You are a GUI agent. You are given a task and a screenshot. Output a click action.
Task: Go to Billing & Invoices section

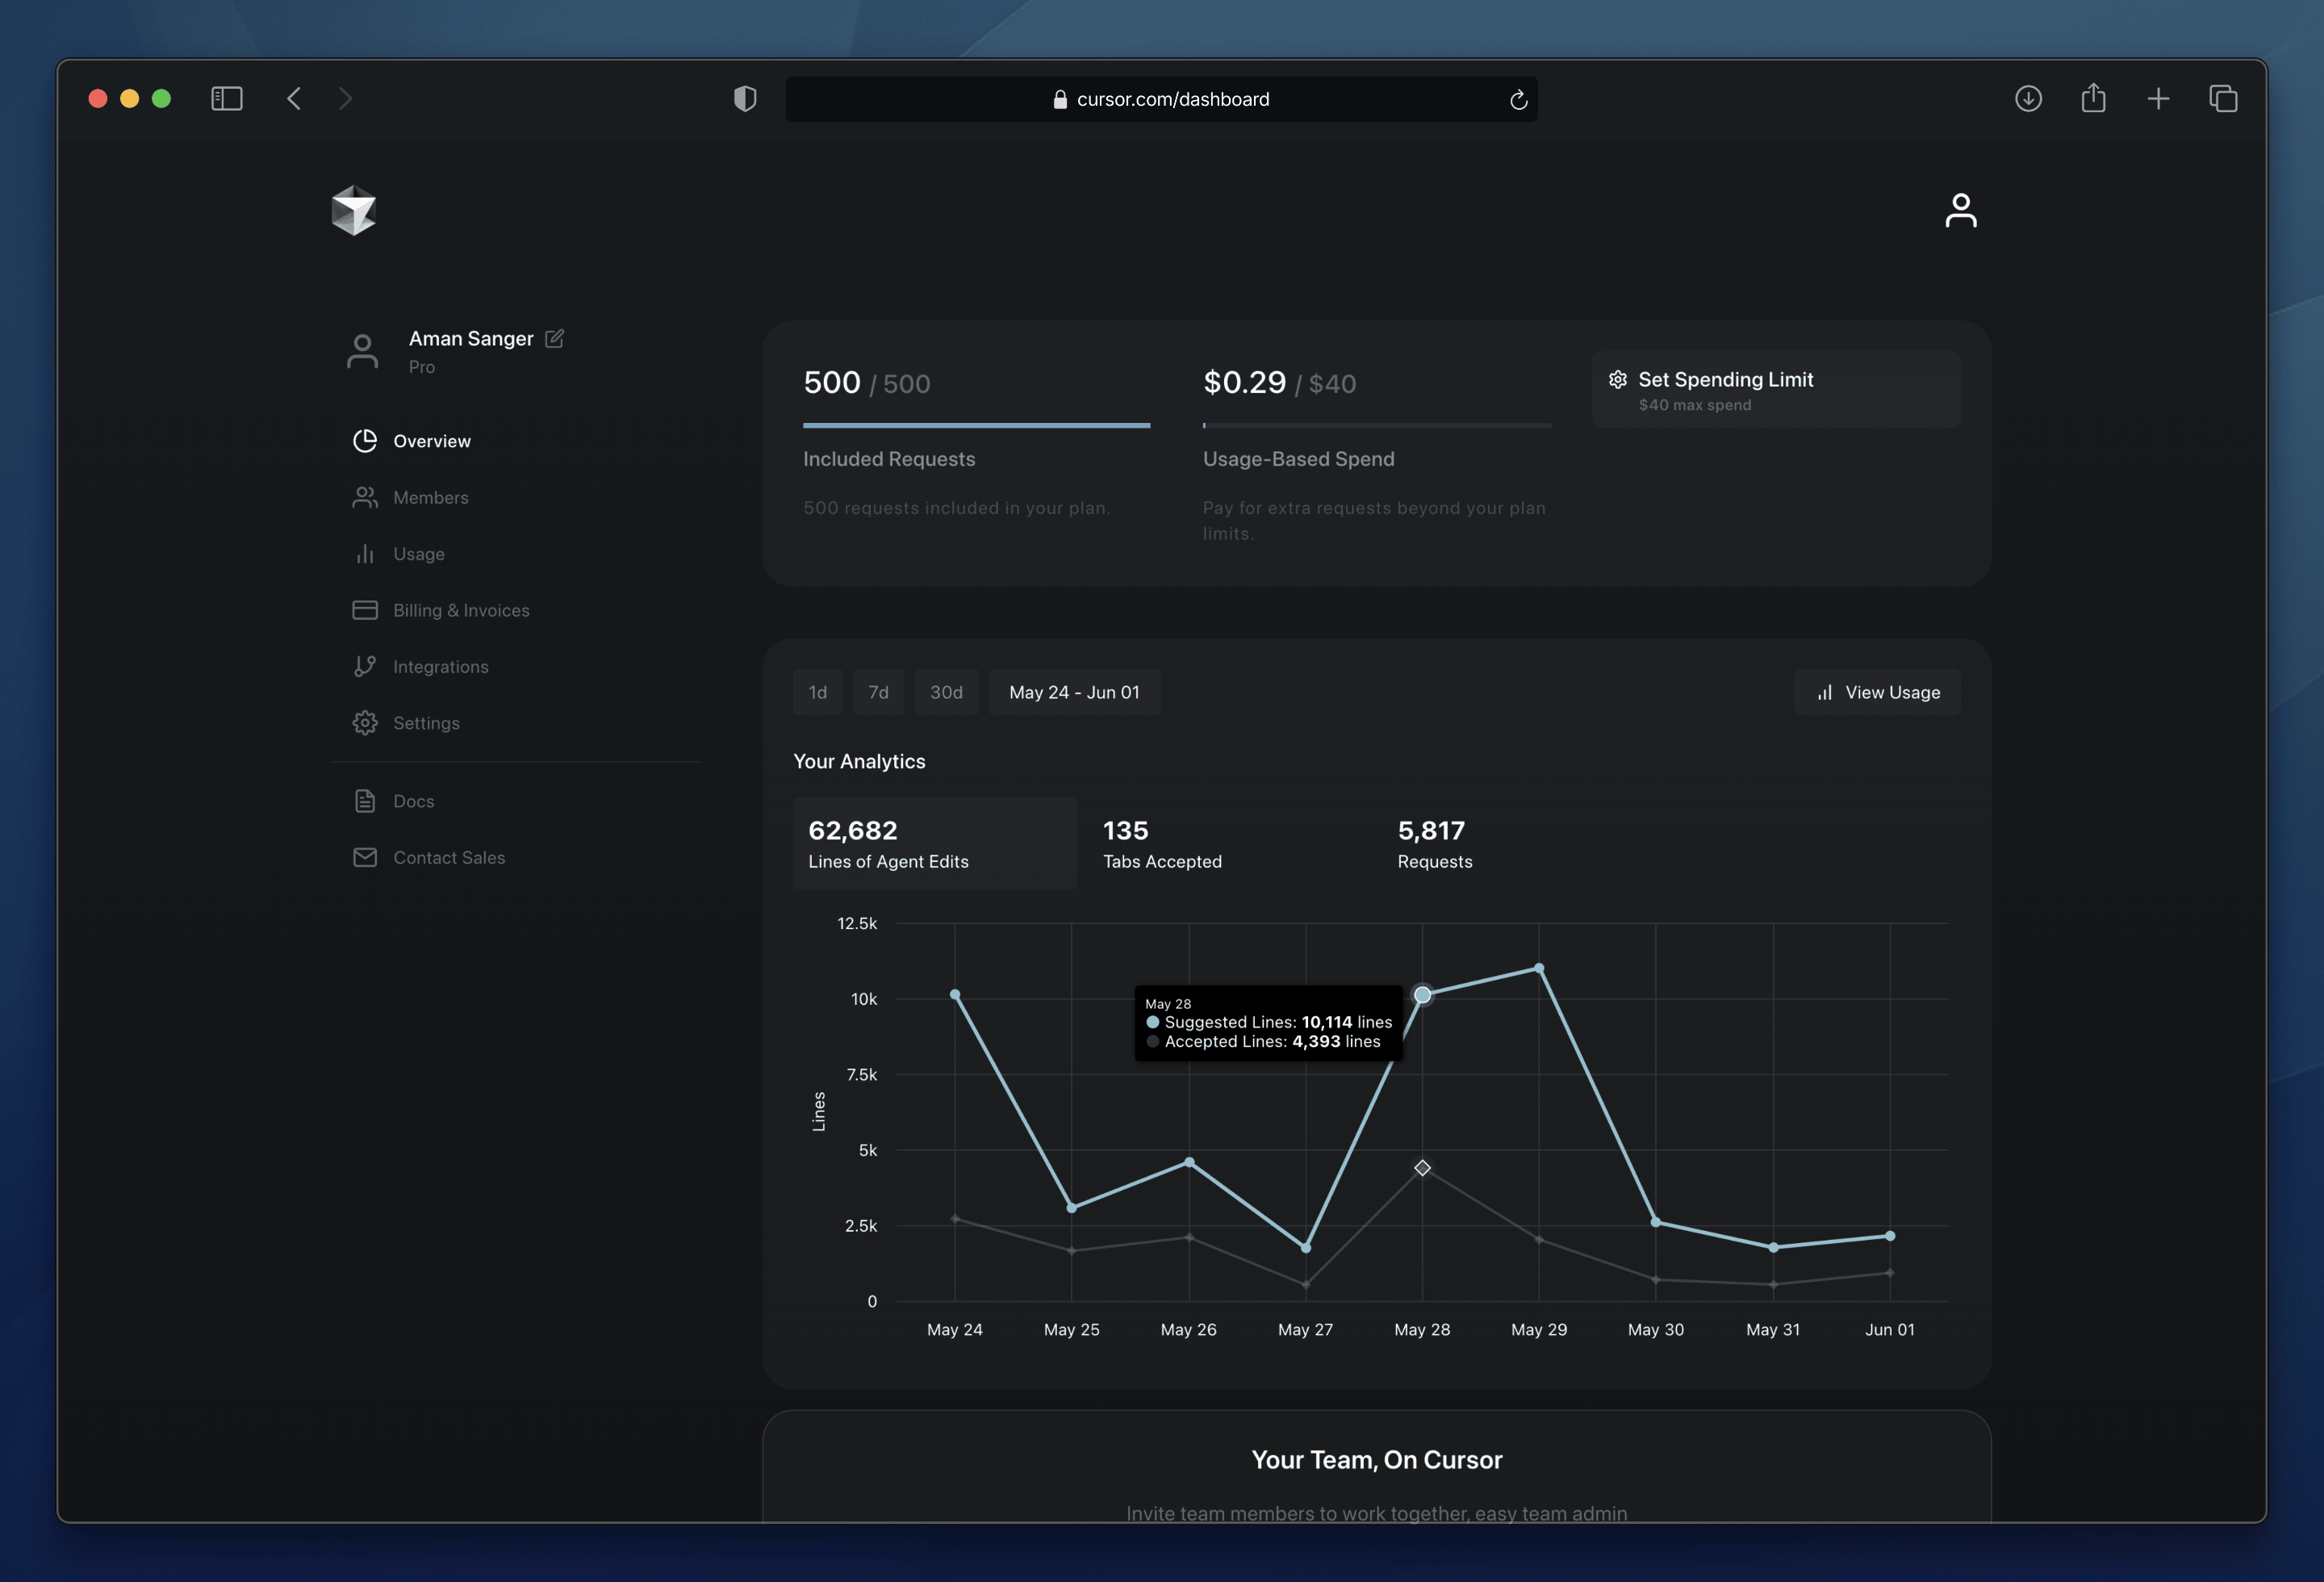[460, 610]
